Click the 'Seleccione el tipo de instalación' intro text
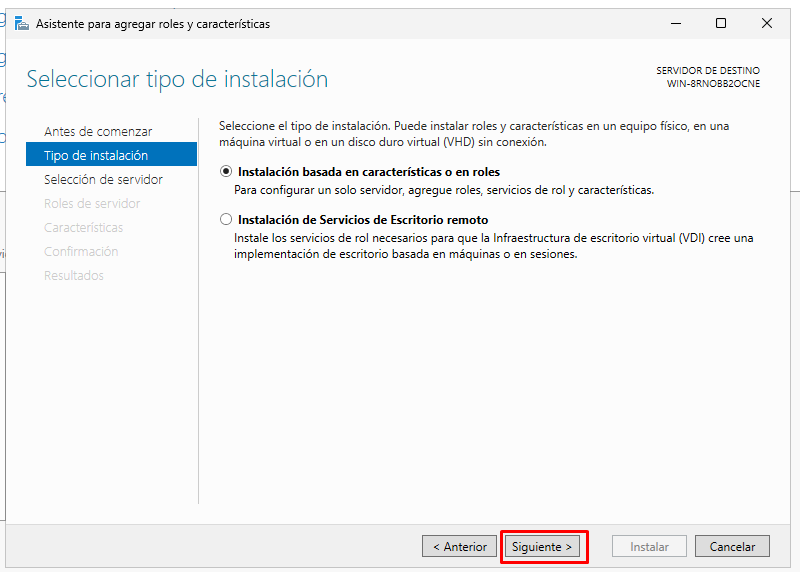 [x=474, y=134]
